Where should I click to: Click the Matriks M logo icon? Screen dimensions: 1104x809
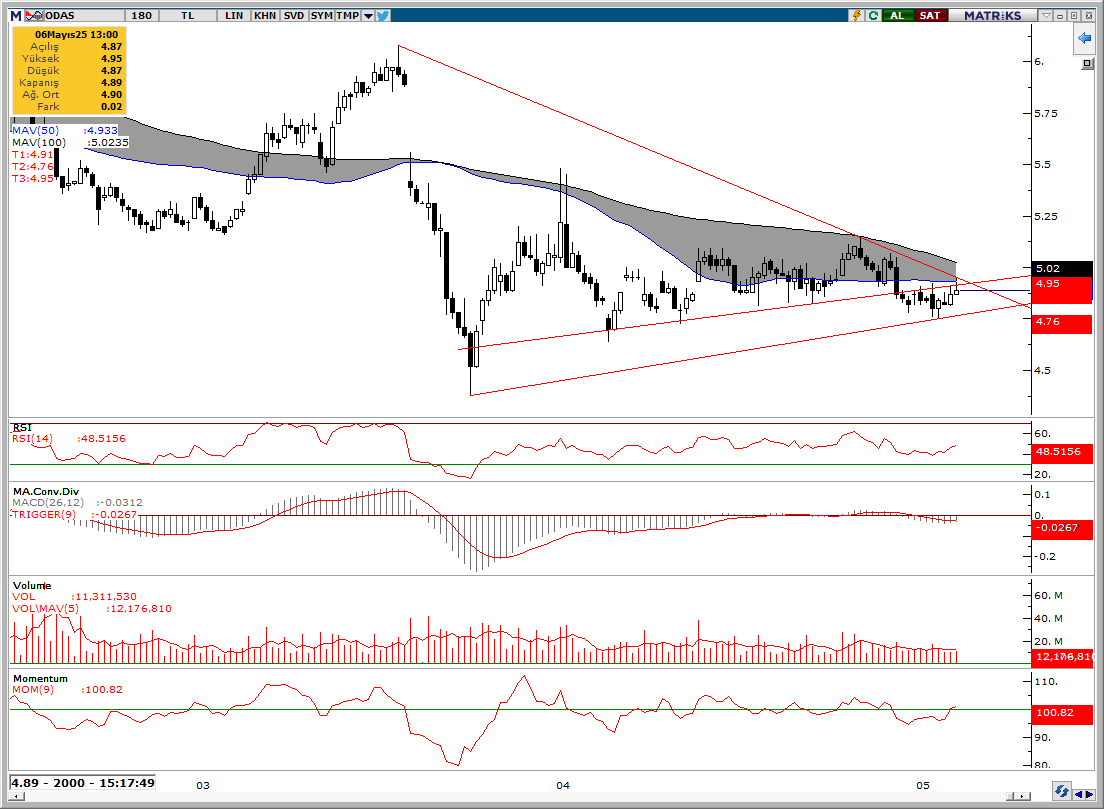pyautogui.click(x=15, y=15)
